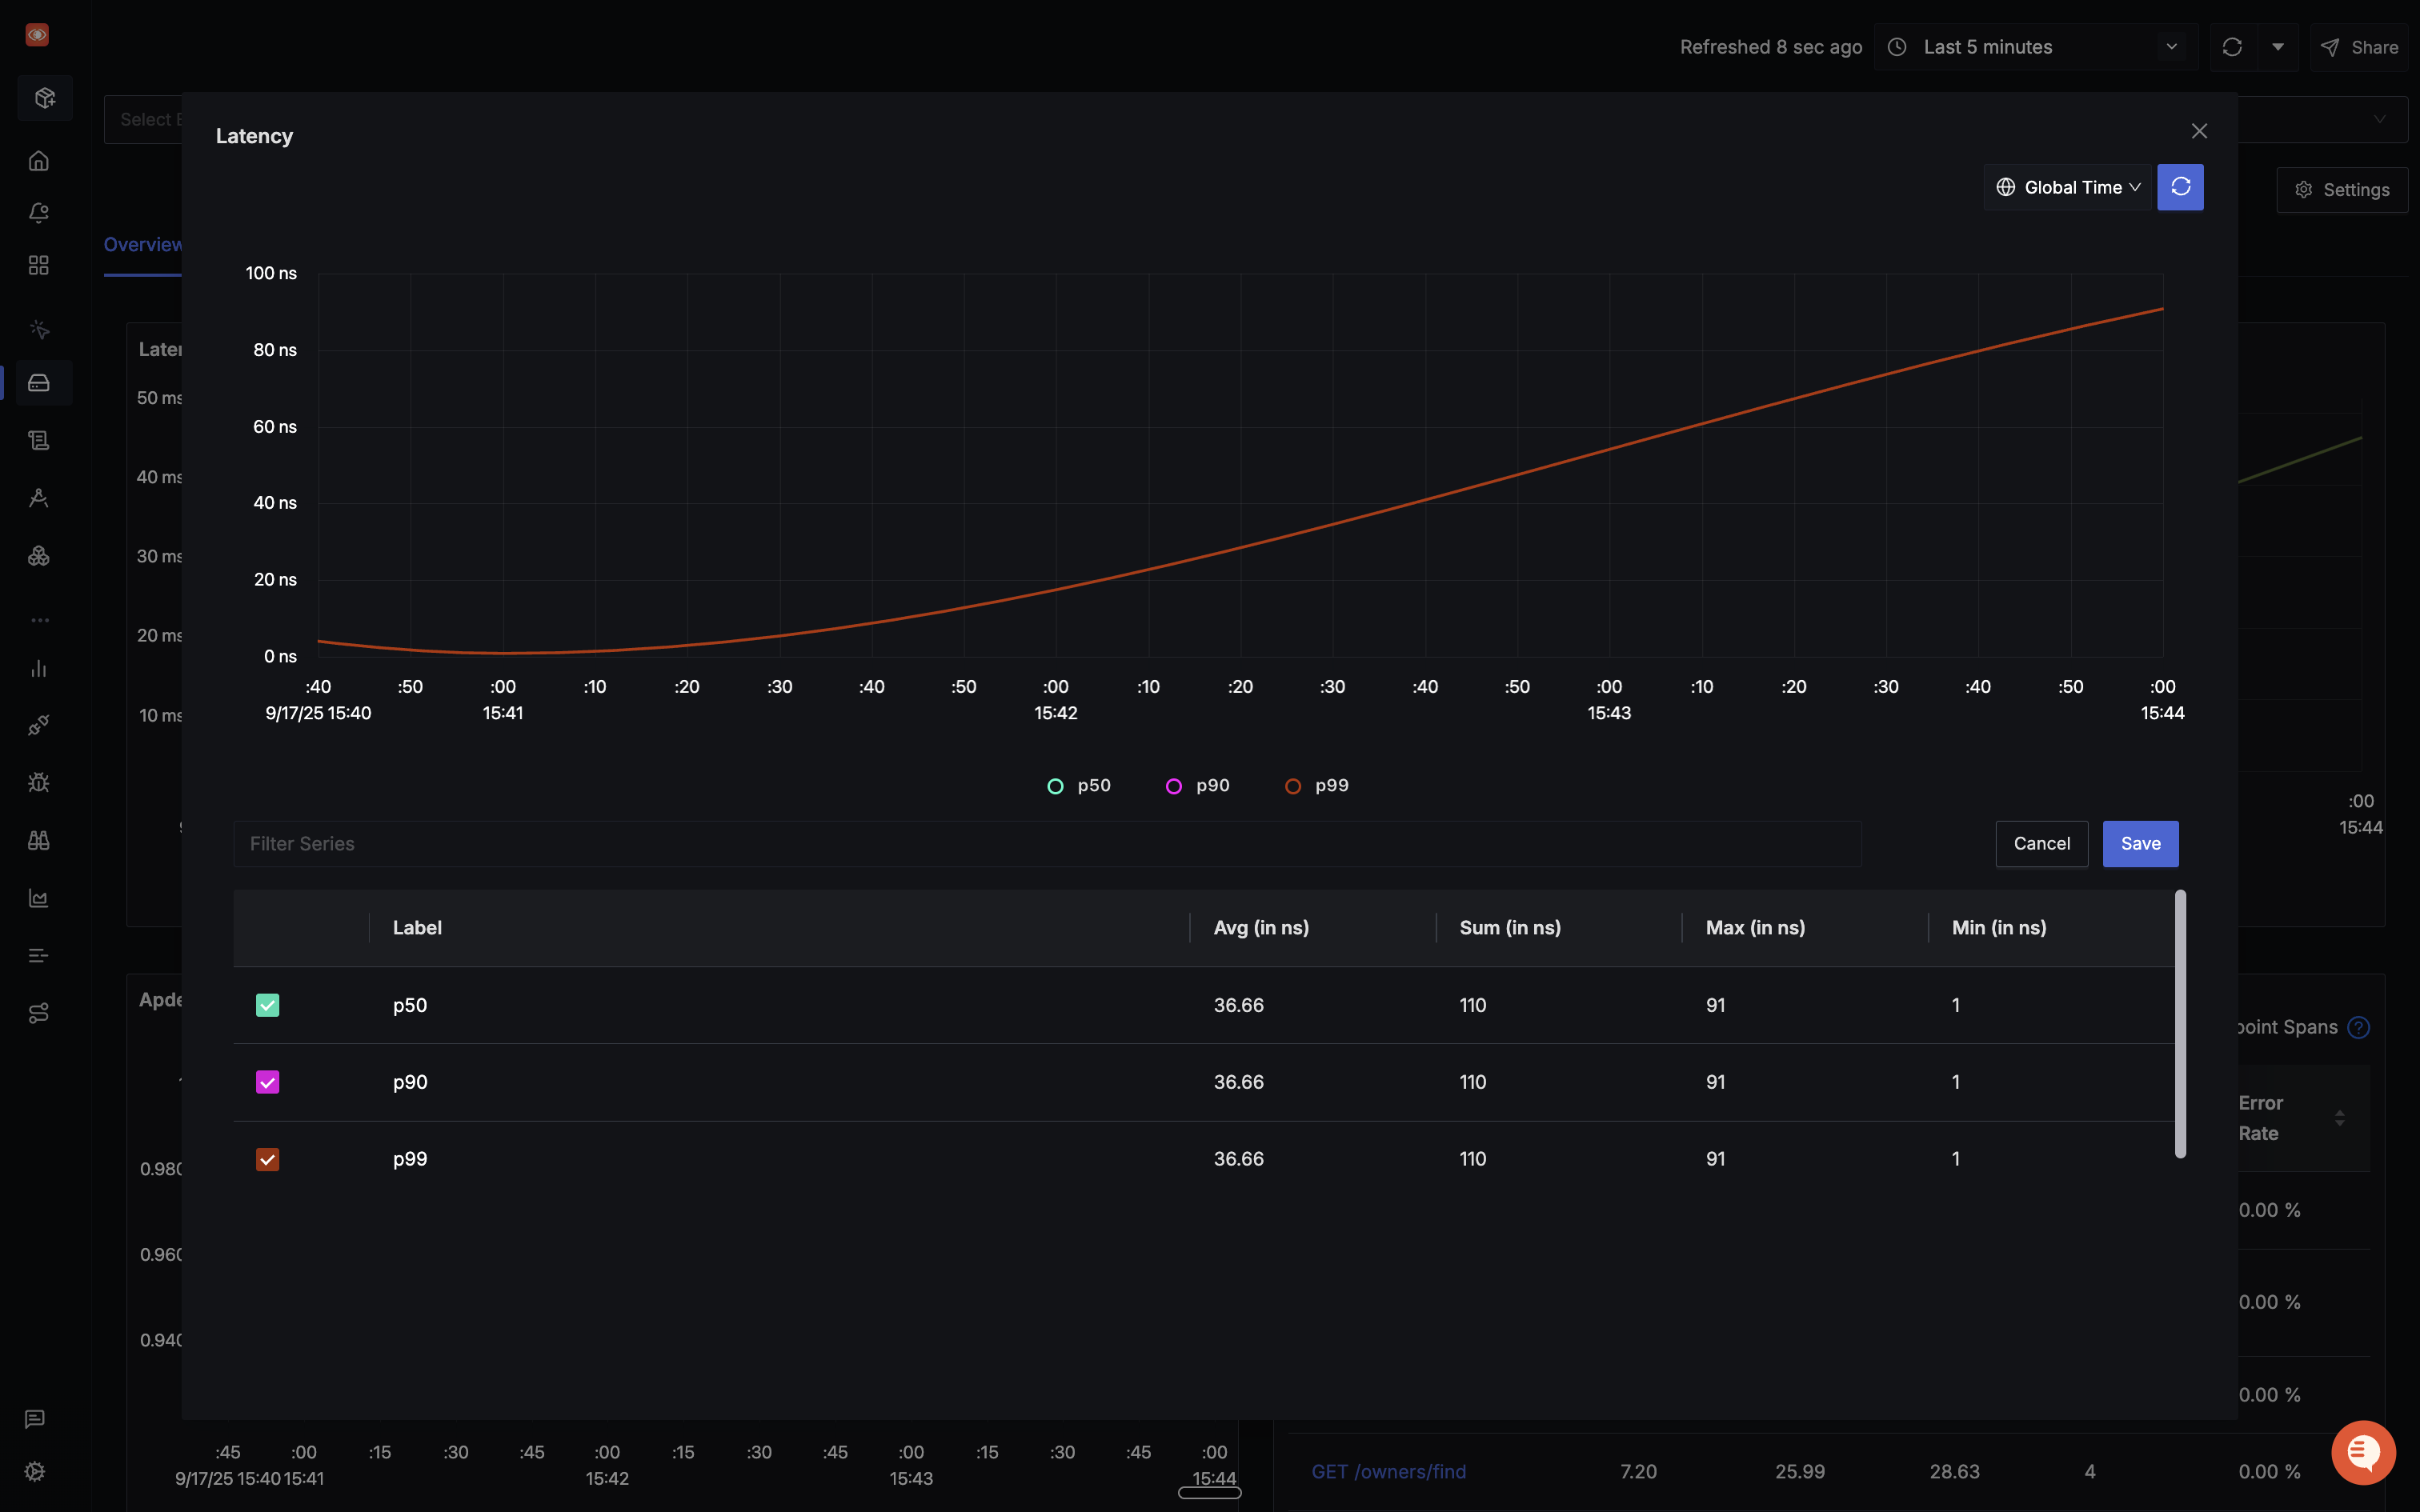Uncheck the p50 series checkbox
Image resolution: width=2420 pixels, height=1512 pixels.
coord(267,1005)
